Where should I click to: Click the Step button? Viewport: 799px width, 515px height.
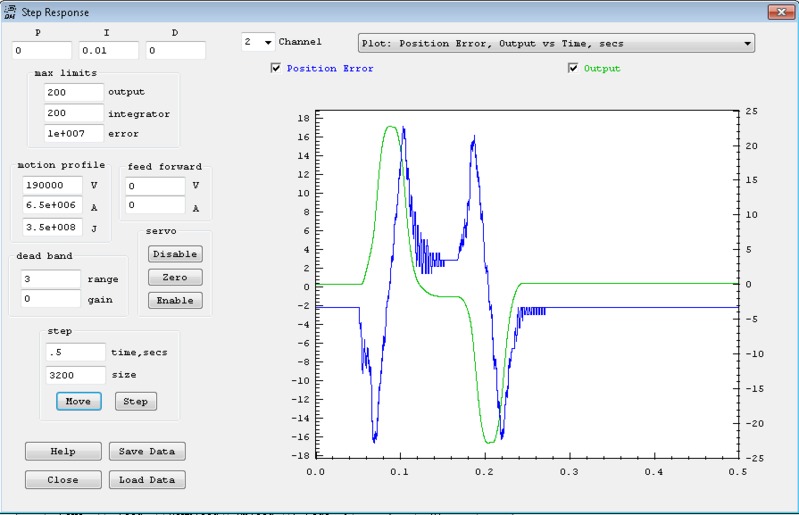coord(135,401)
